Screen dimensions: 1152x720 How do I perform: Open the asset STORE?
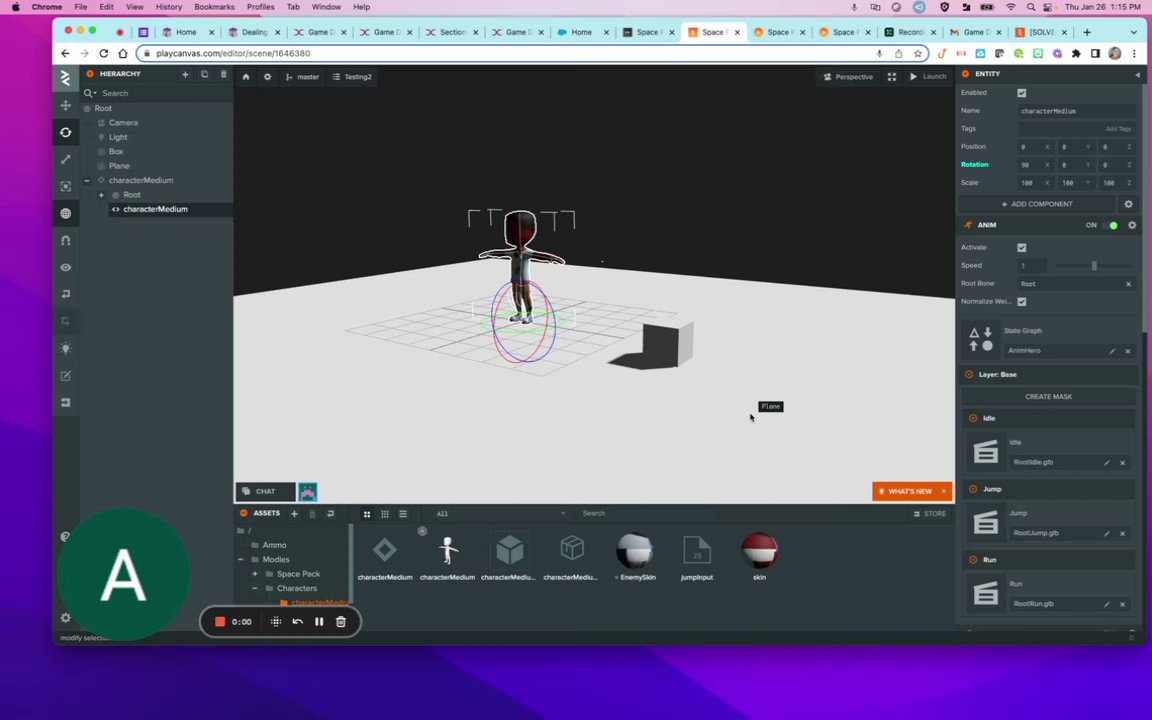point(929,514)
